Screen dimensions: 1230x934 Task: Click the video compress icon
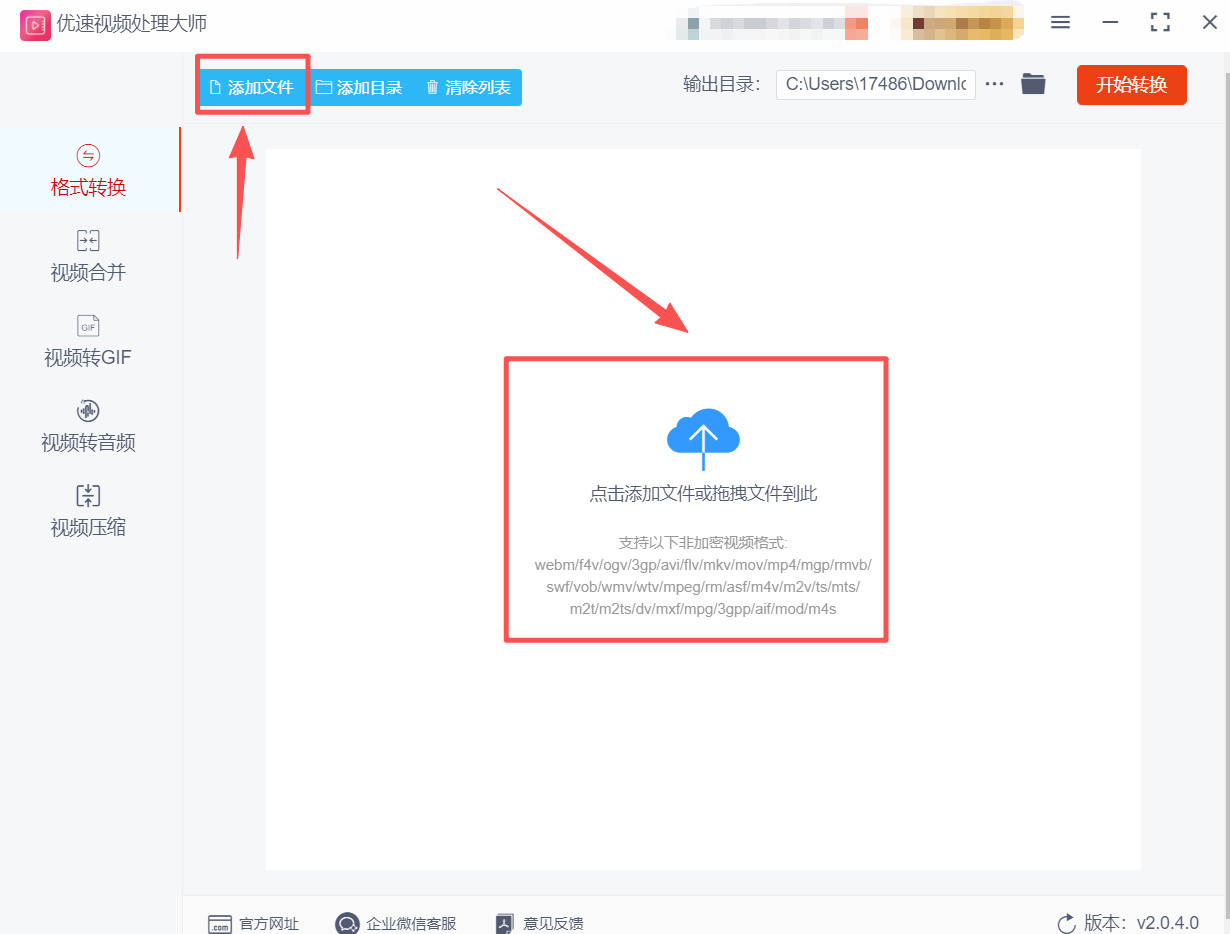[x=88, y=496]
